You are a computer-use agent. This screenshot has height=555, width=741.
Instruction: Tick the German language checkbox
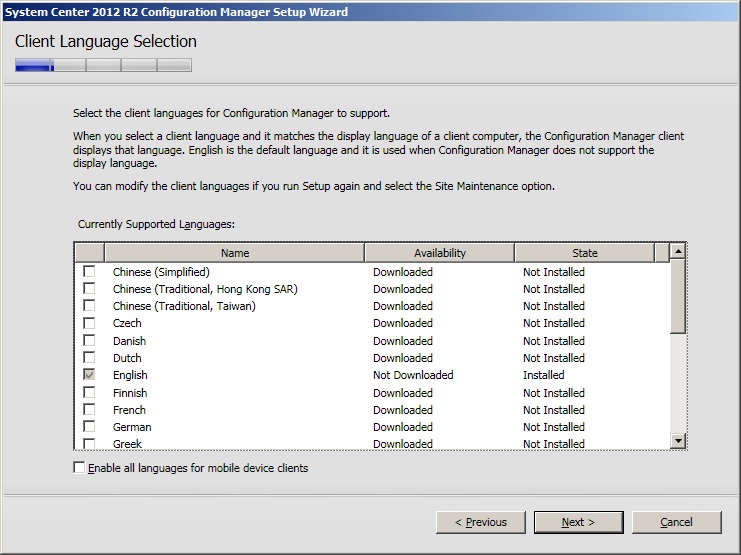pos(90,427)
